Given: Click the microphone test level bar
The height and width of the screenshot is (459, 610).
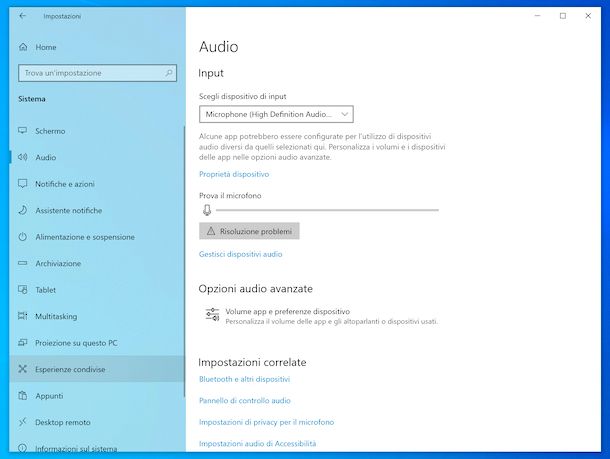Looking at the screenshot, I should (x=327, y=210).
